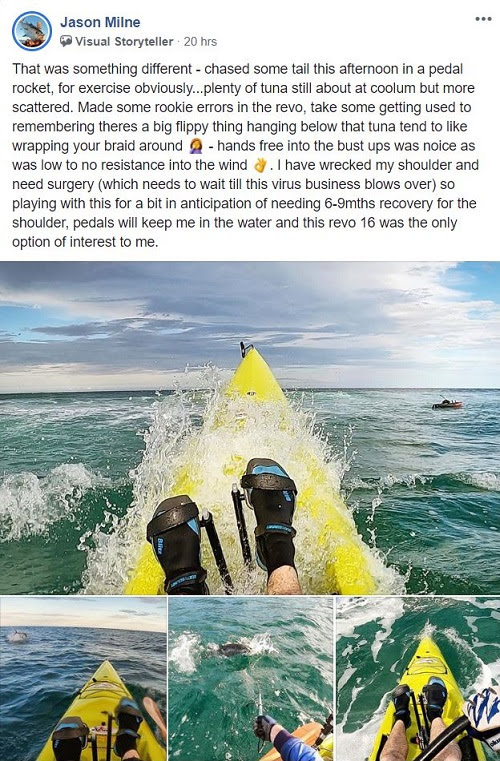Viewport: 500px width, 761px height.
Task: Open the bottom-left photo with jumping fish
Action: point(83,679)
